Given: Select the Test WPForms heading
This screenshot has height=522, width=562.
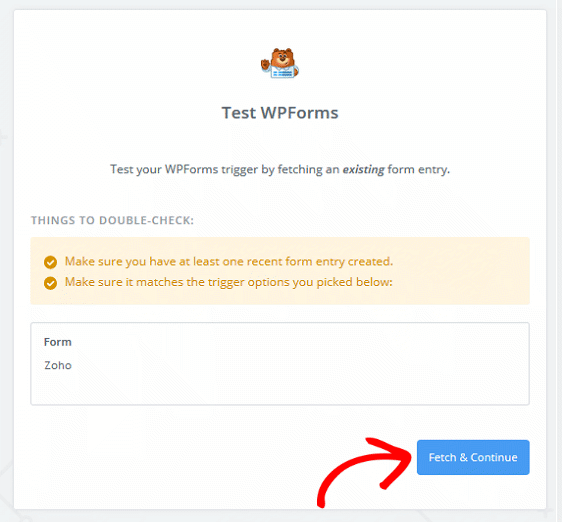Looking at the screenshot, I should 280,113.
